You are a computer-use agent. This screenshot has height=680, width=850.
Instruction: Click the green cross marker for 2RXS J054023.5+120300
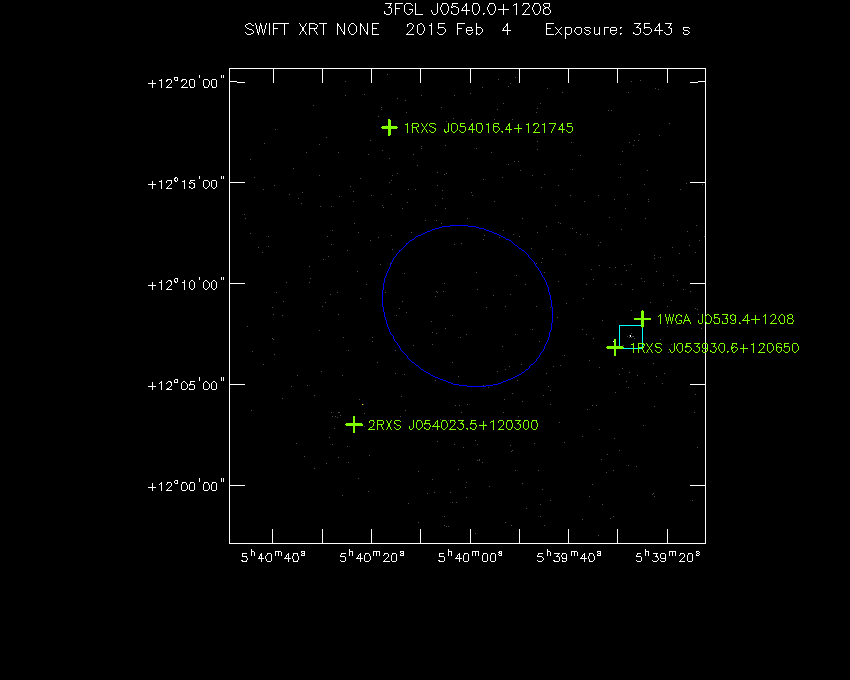tap(354, 425)
